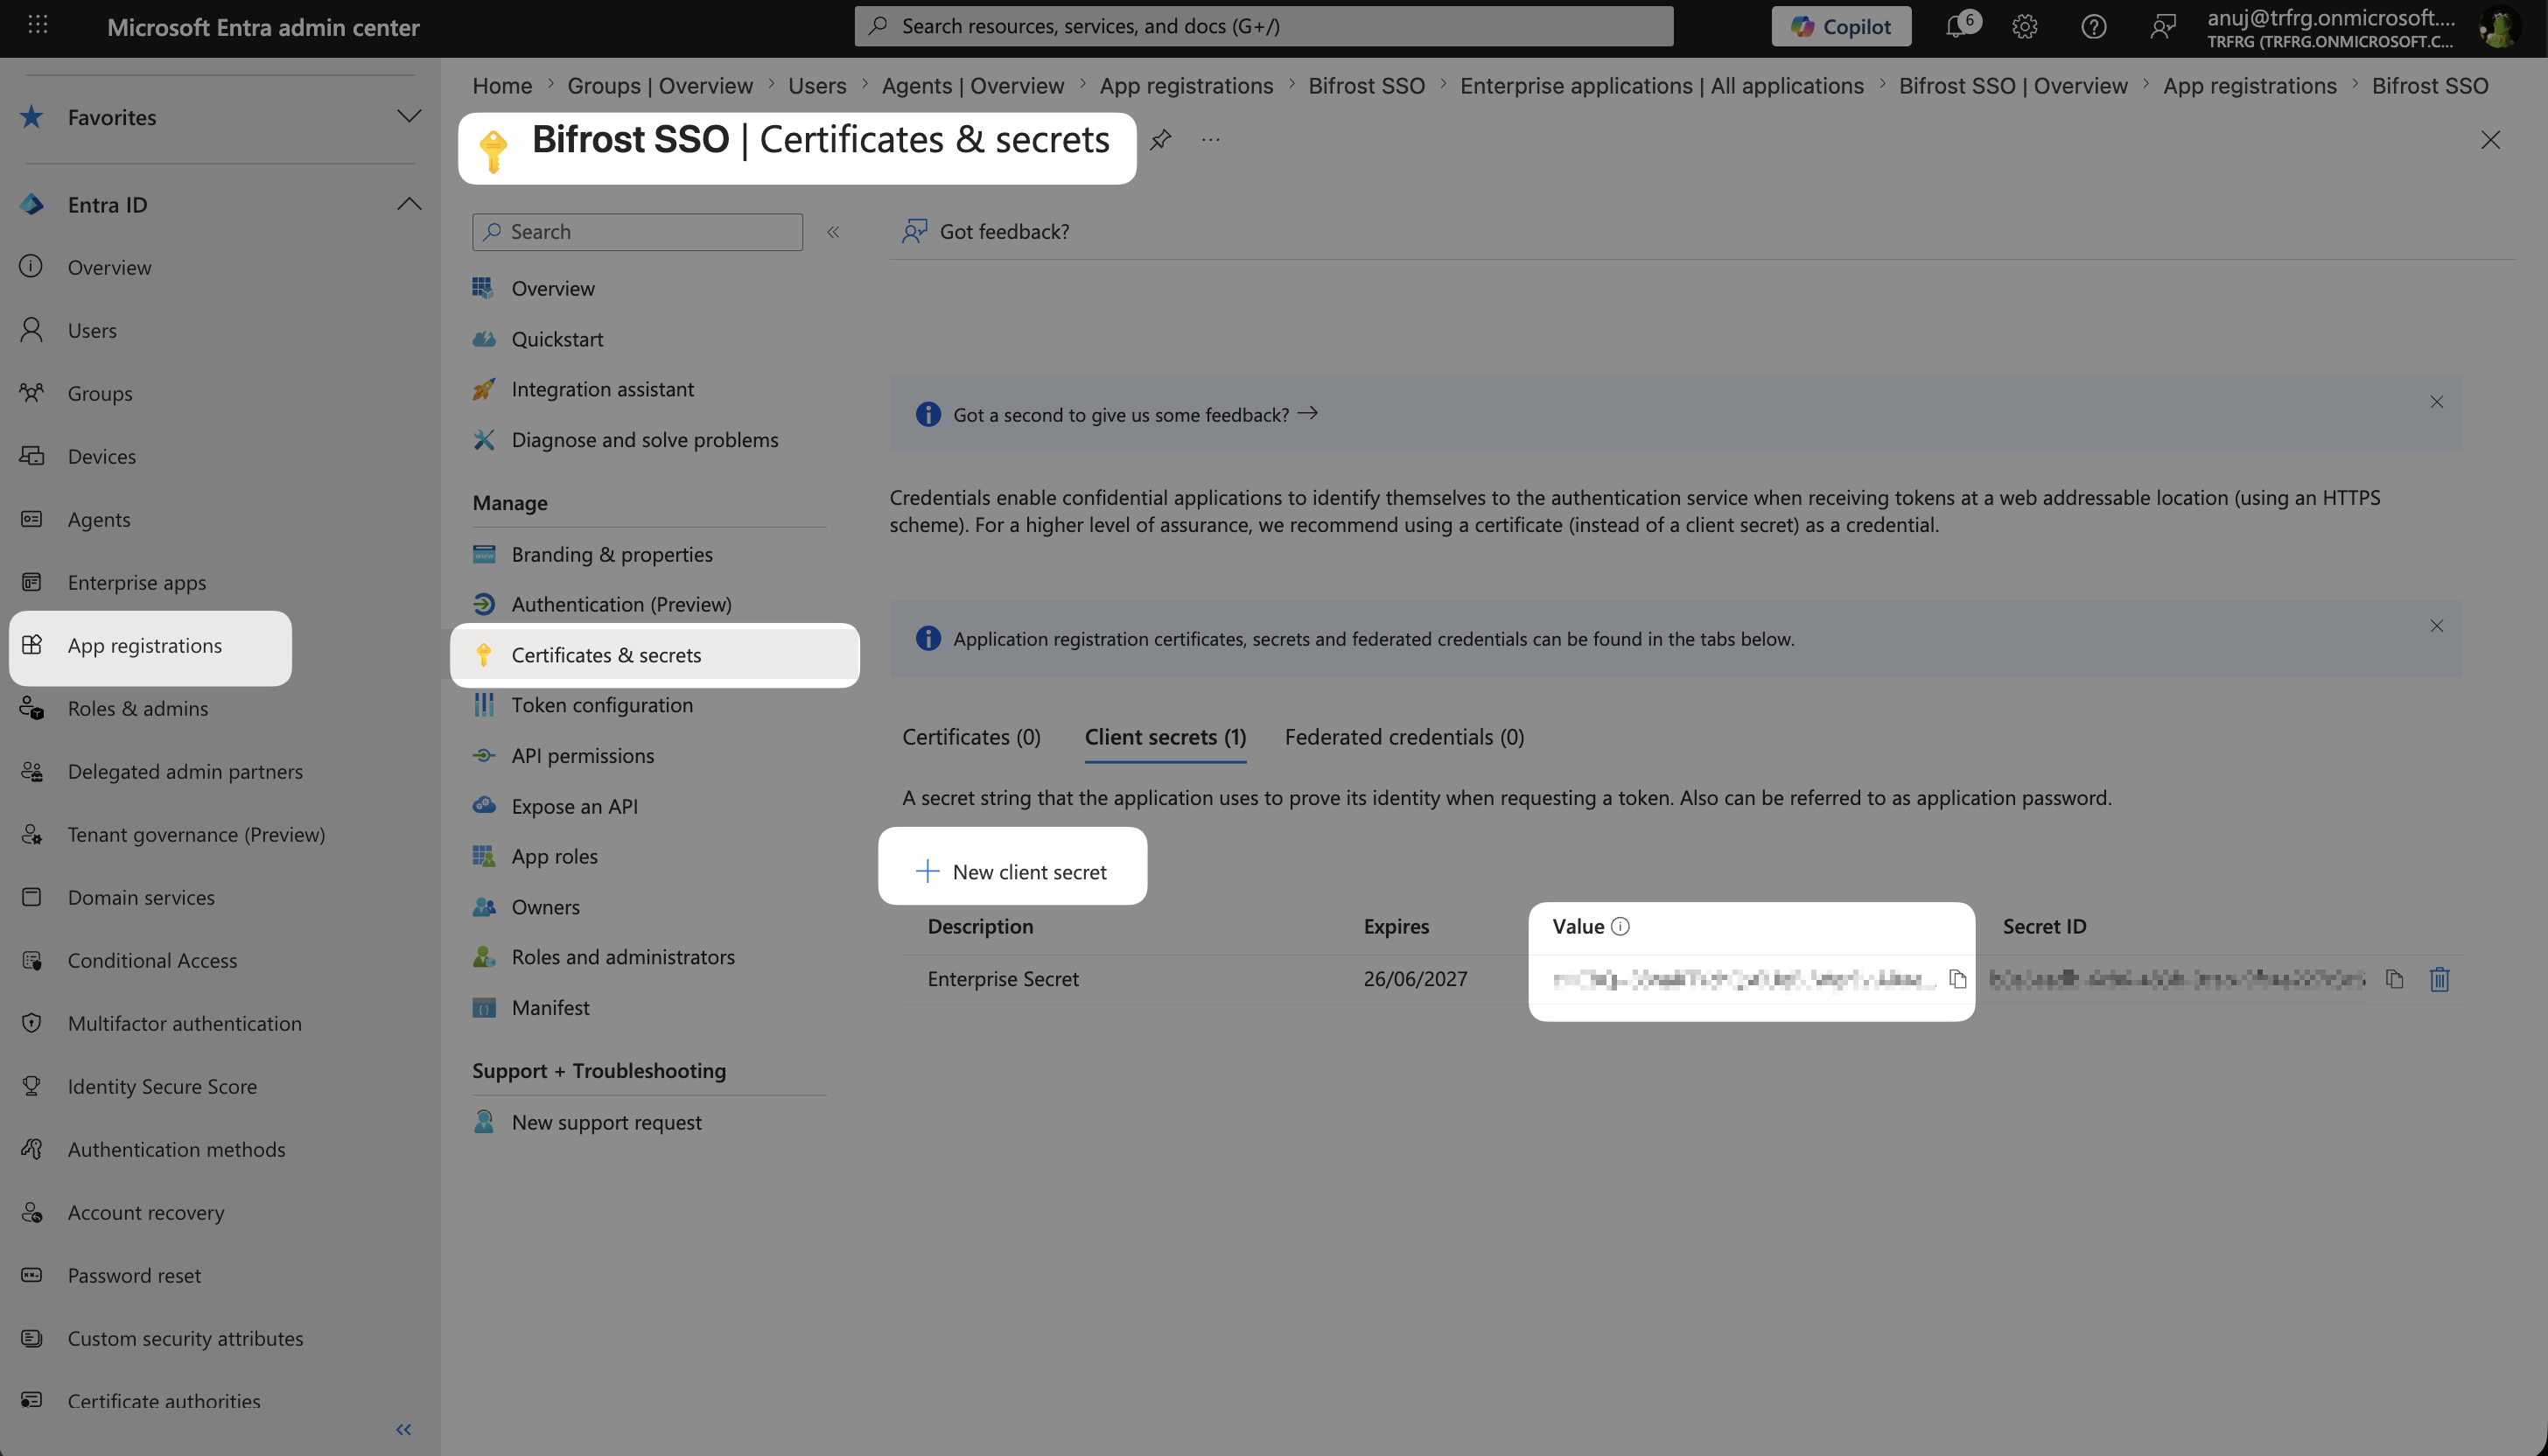Image resolution: width=2548 pixels, height=1456 pixels.
Task: Open Quickstart menu item
Action: (557, 339)
